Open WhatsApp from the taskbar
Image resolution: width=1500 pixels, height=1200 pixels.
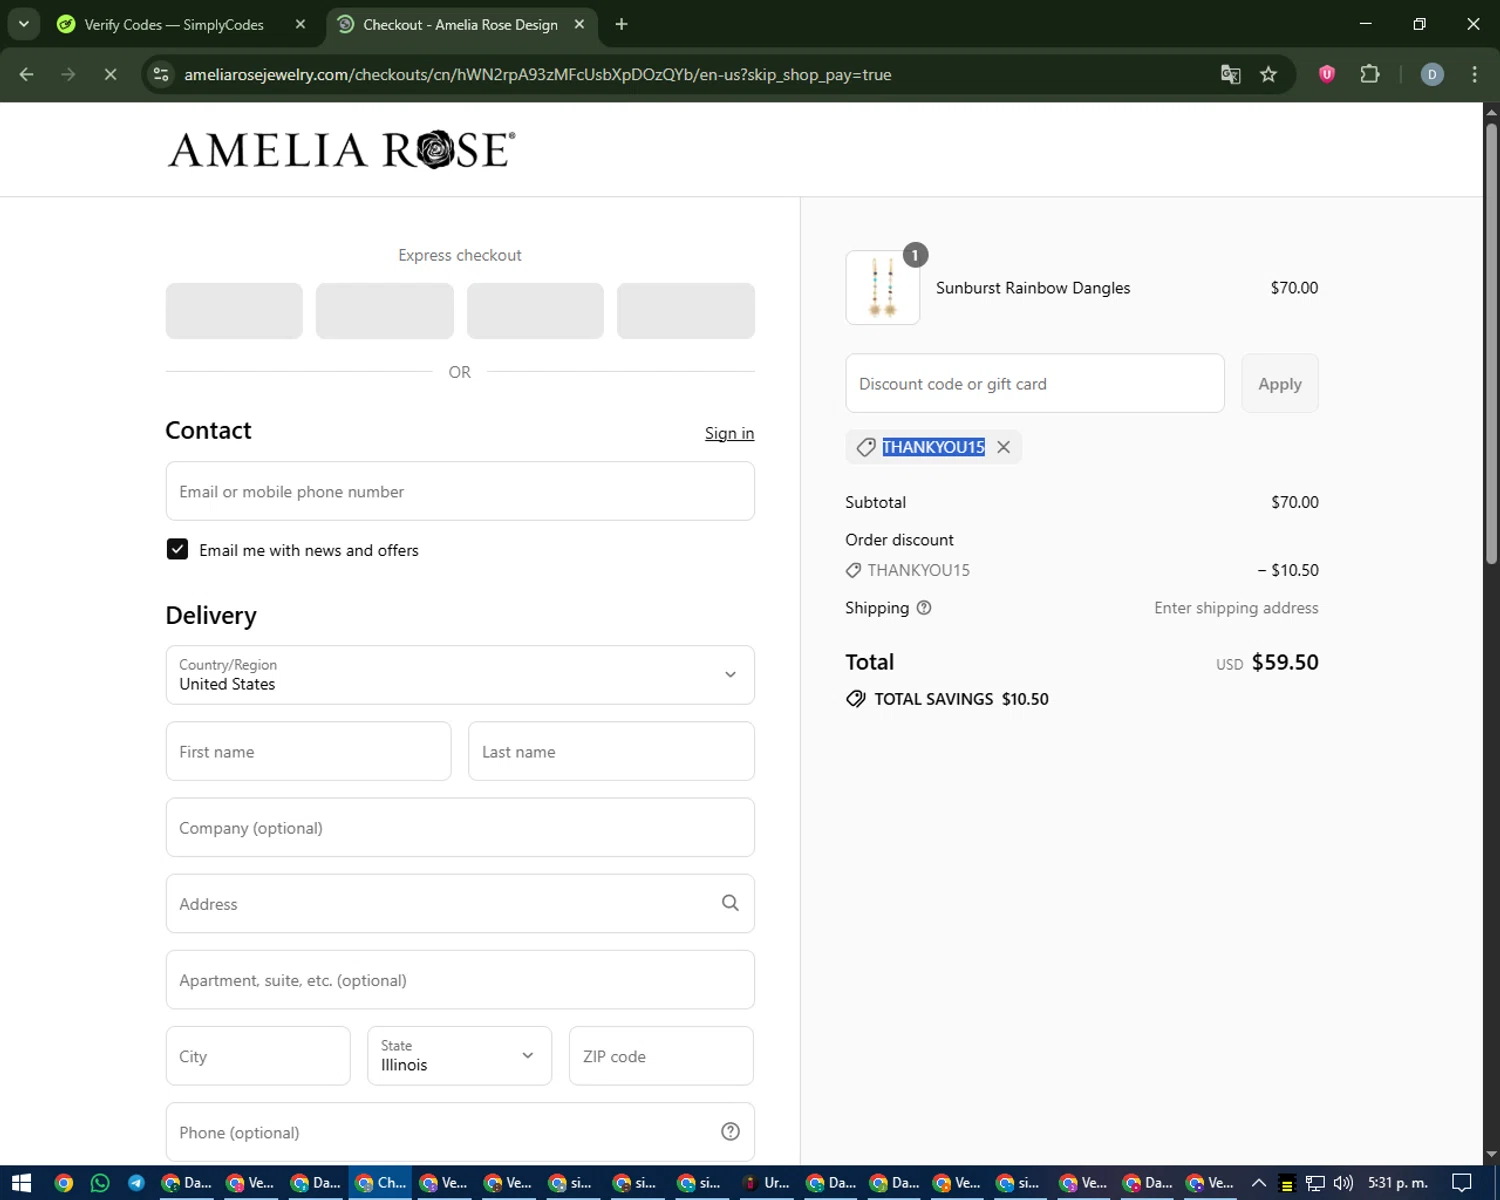[x=100, y=1183]
